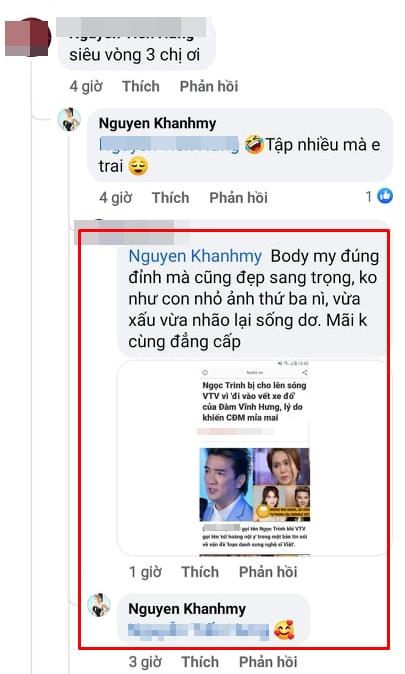This screenshot has width=405, height=674.
Task: Click Phản hồi beside the 1 giờ timestamp
Action: coord(268,572)
